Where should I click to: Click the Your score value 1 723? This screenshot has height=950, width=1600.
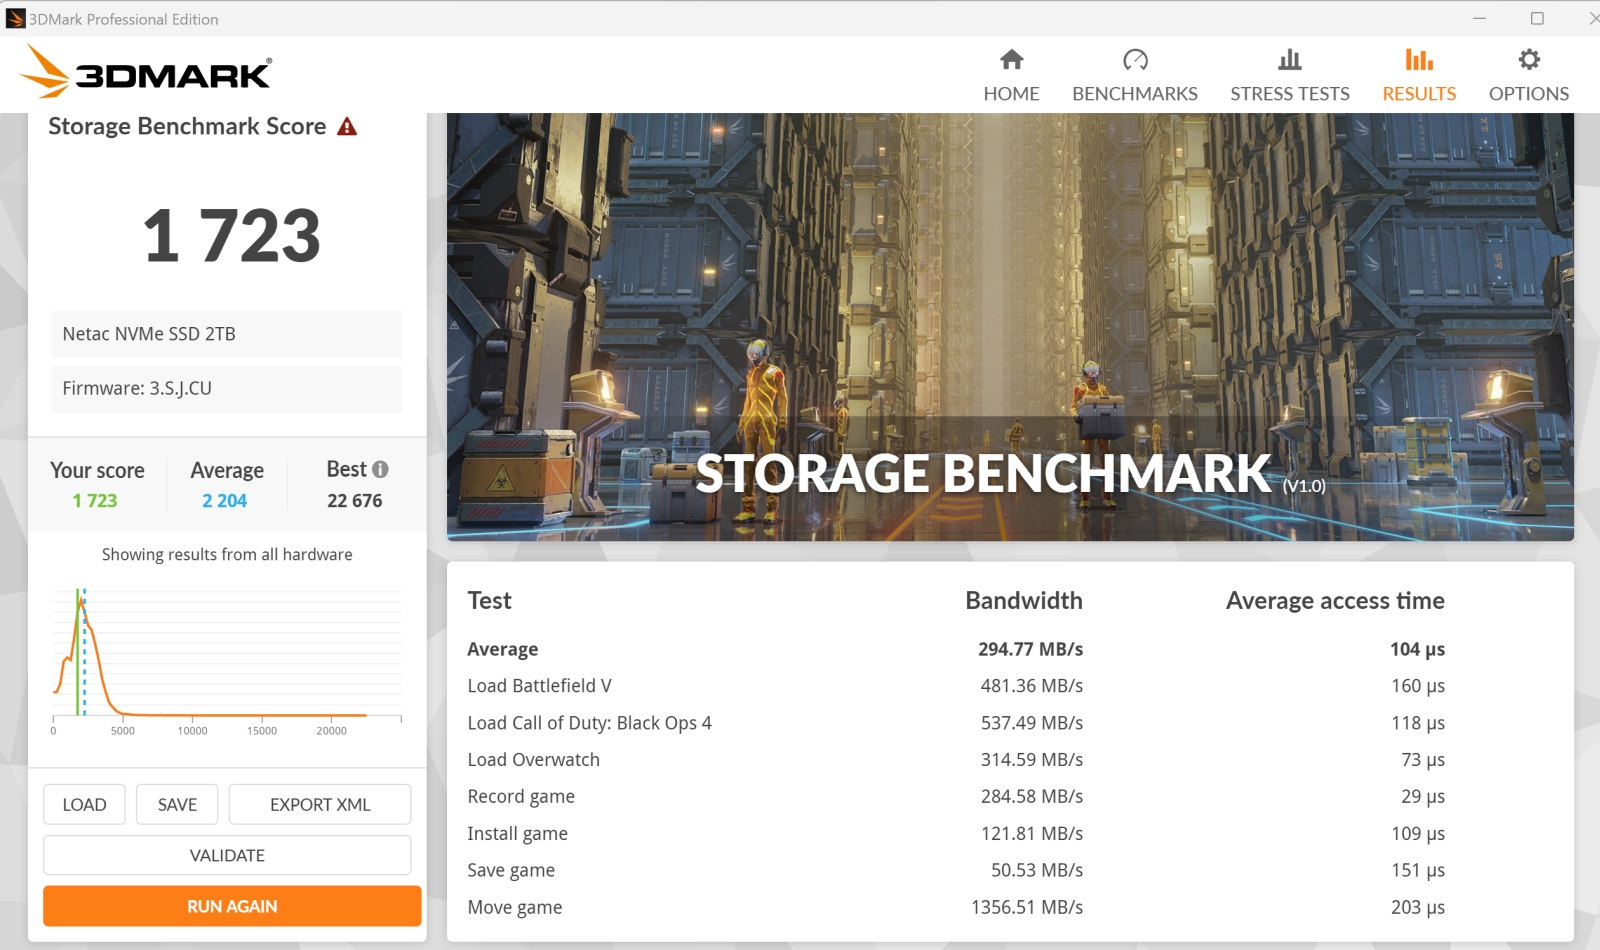[x=95, y=501]
